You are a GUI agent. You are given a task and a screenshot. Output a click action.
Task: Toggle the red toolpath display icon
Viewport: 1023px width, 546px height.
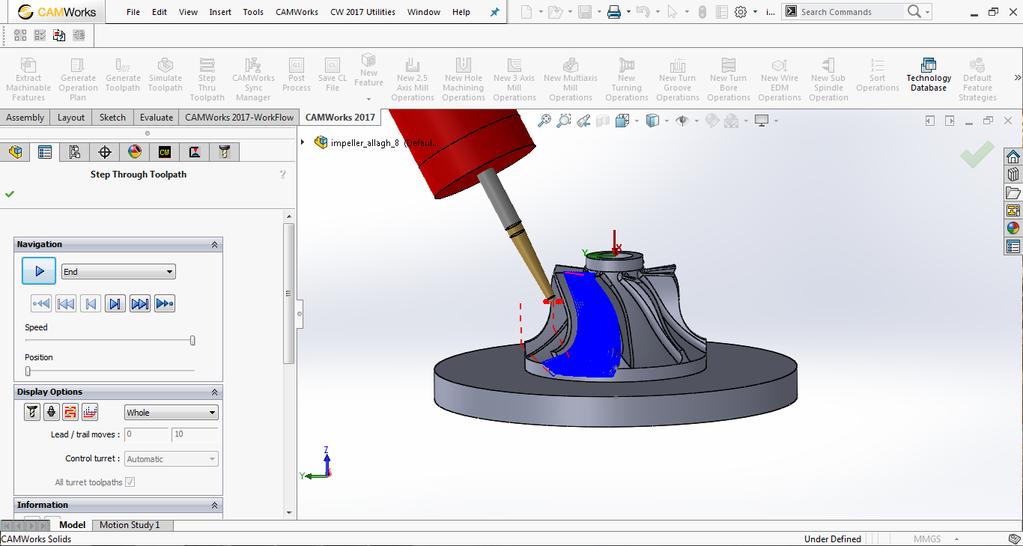click(x=70, y=412)
